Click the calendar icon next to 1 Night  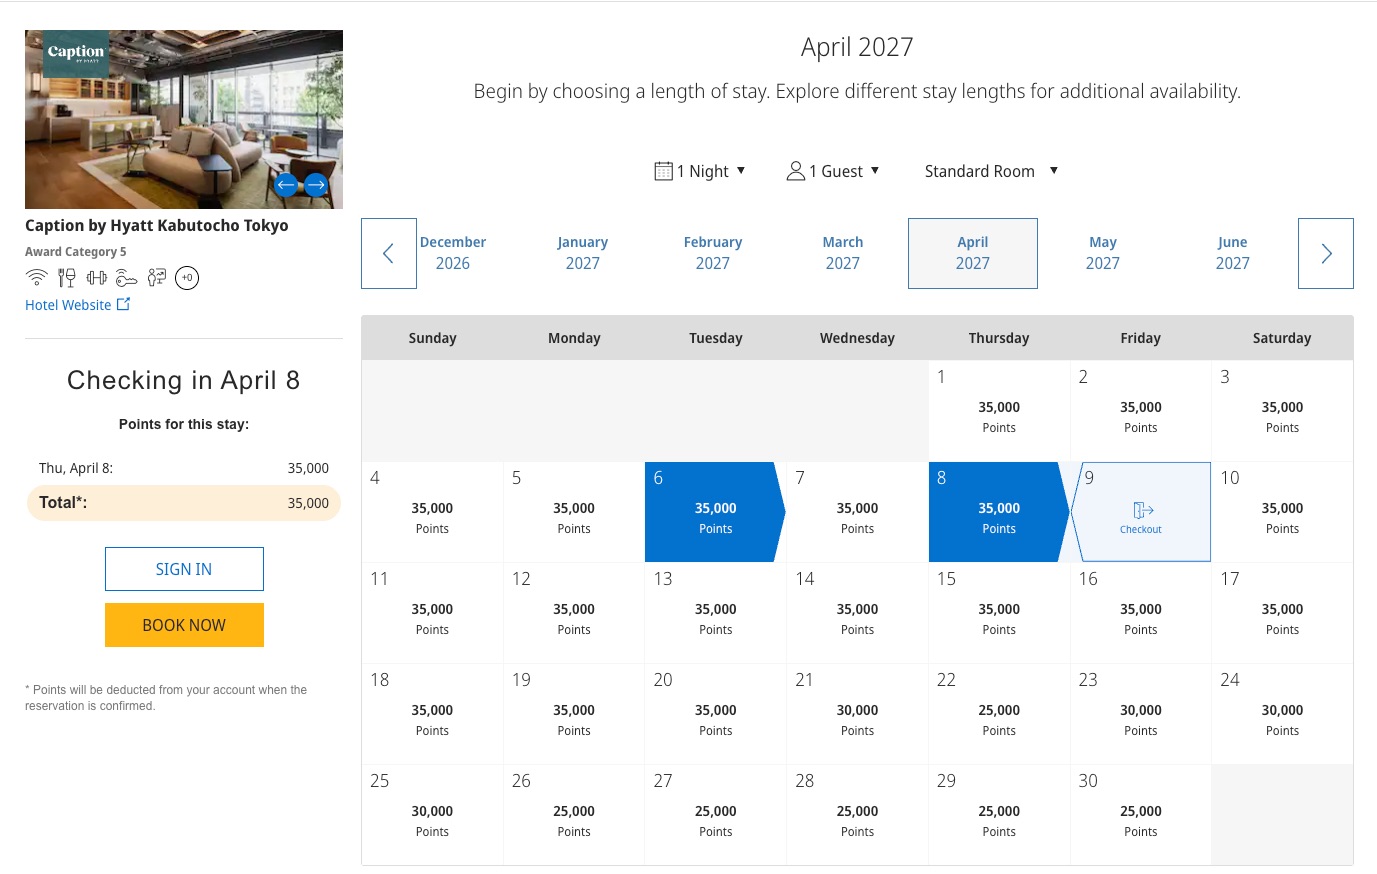tap(663, 171)
